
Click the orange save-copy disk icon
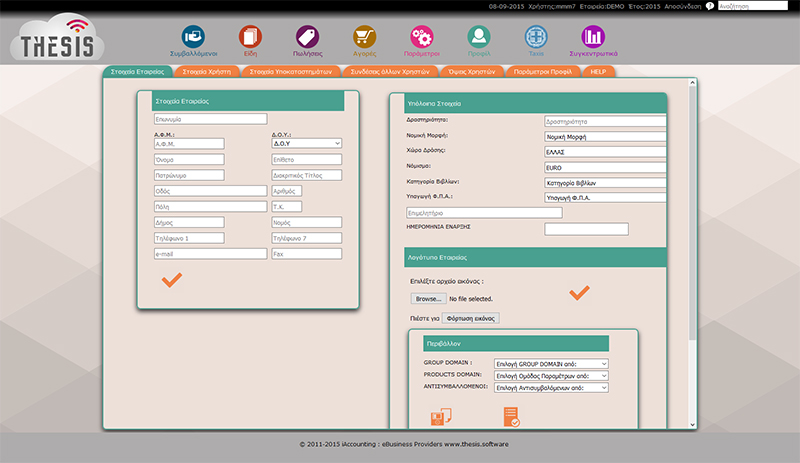437,417
